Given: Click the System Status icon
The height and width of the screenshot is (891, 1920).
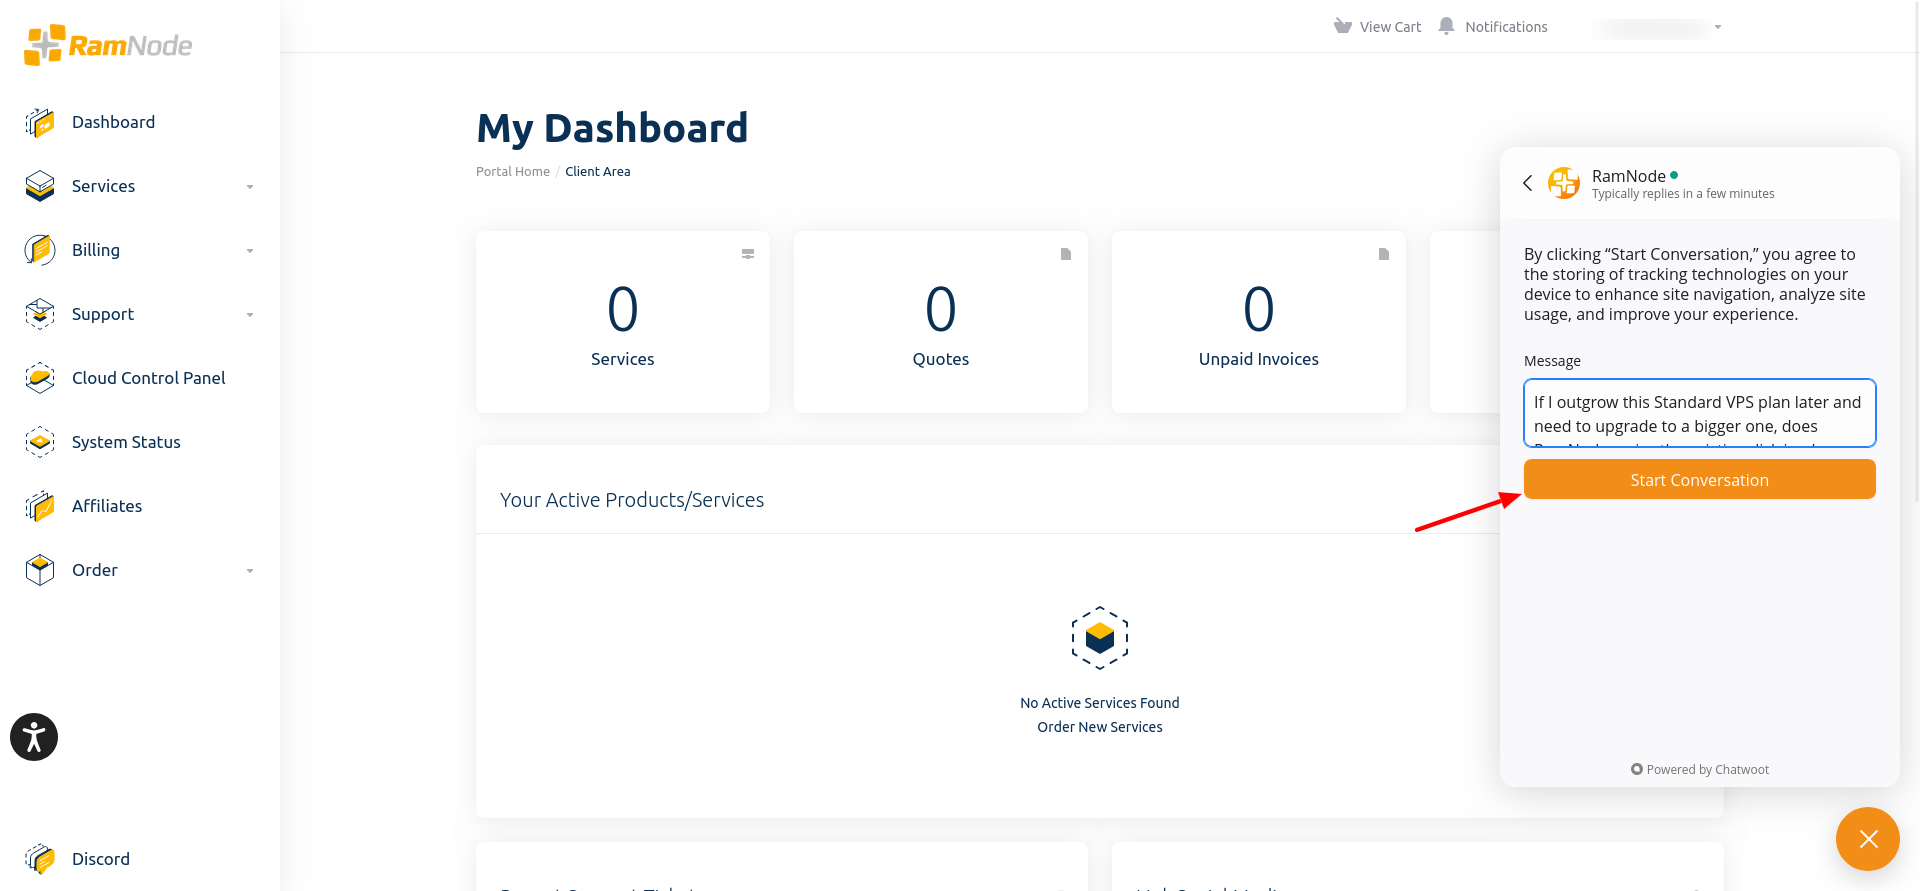Looking at the screenshot, I should click(40, 442).
